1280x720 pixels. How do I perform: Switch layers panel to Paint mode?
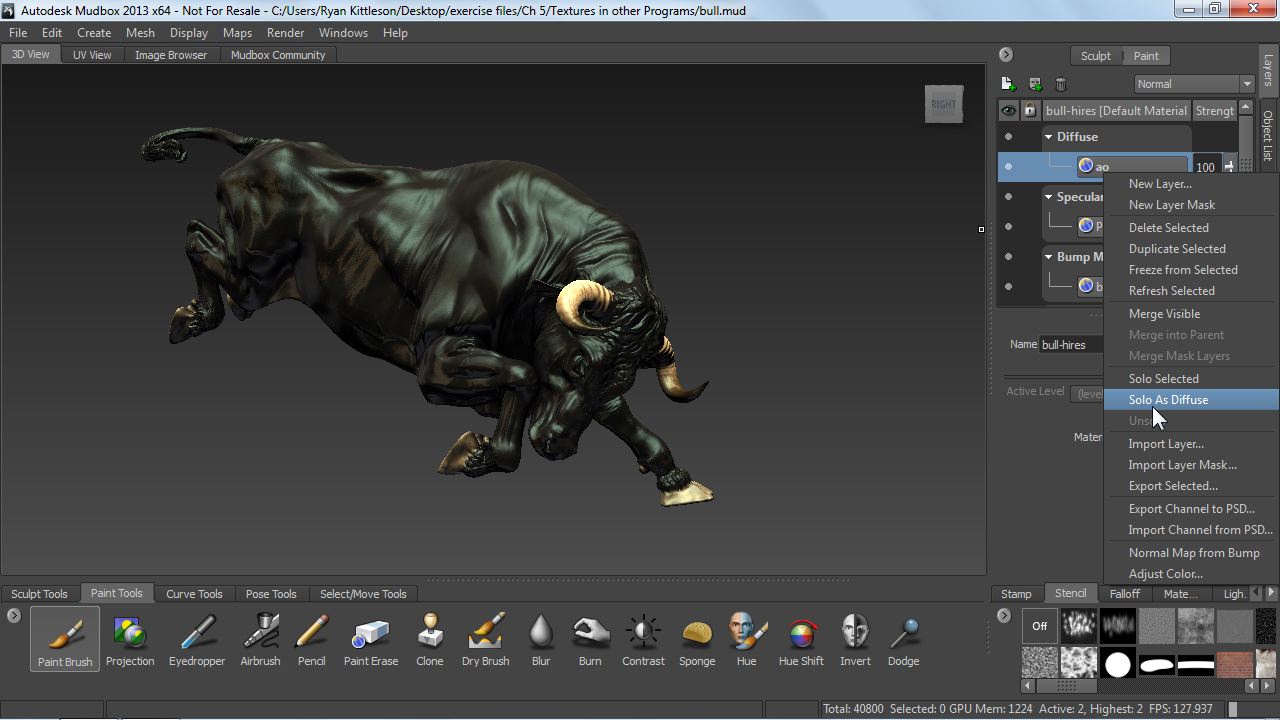click(x=1146, y=56)
